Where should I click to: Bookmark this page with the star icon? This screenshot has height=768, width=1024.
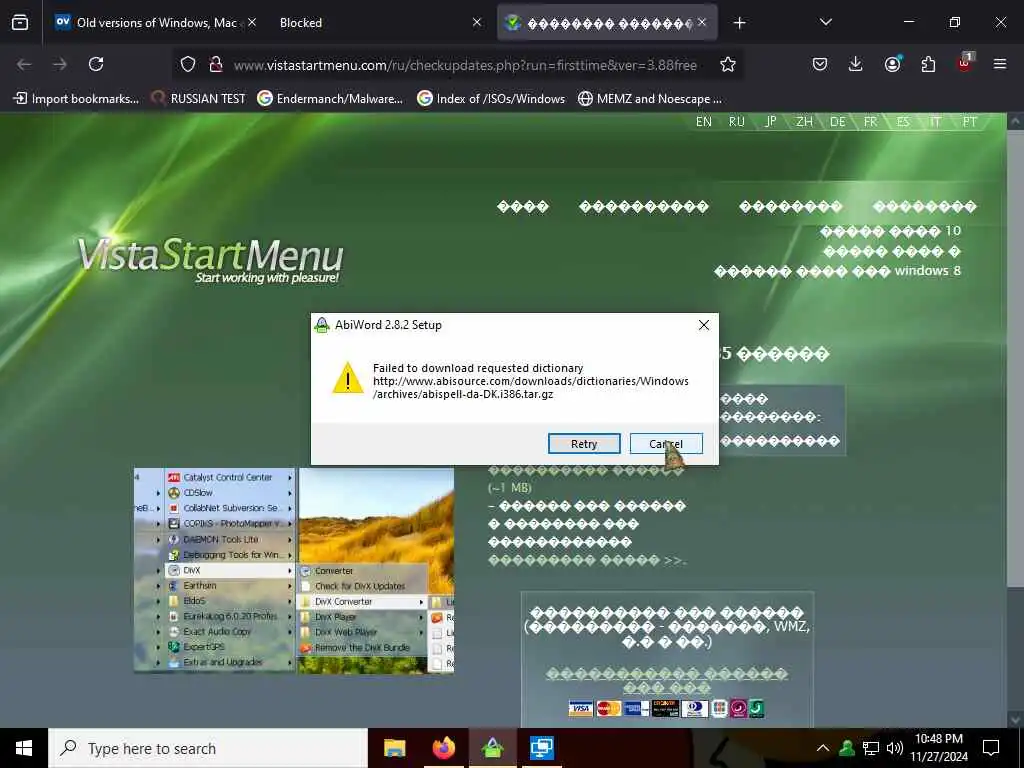coord(728,64)
